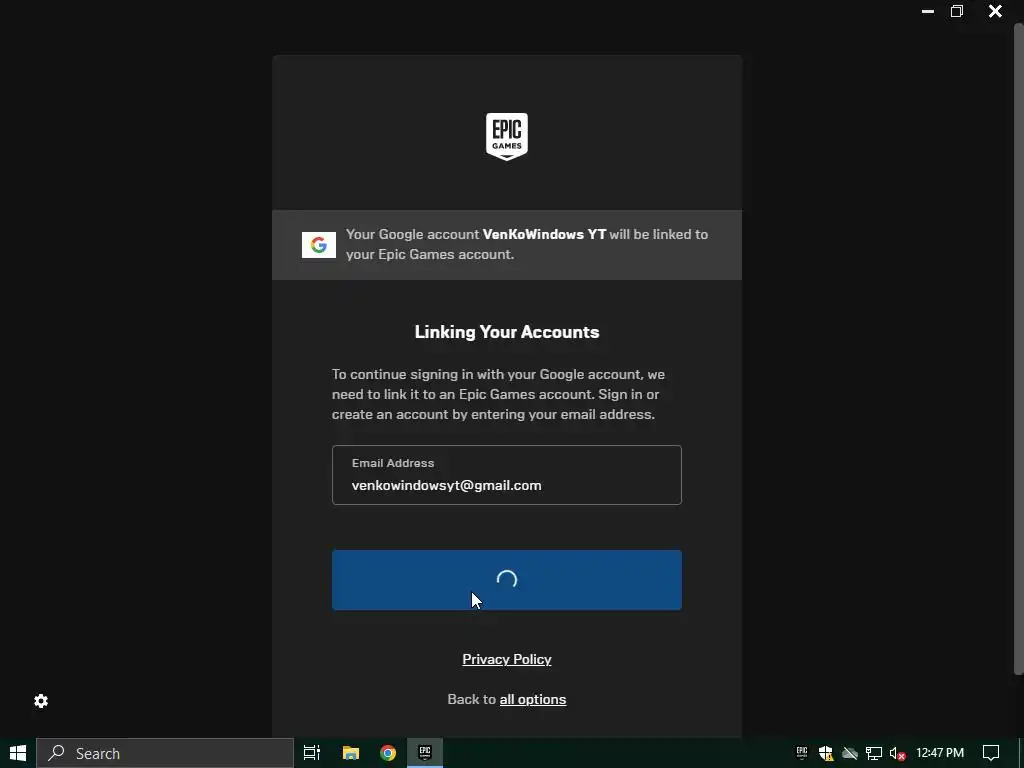Click the taskbar Search box
This screenshot has height=768, width=1024.
pyautogui.click(x=165, y=753)
